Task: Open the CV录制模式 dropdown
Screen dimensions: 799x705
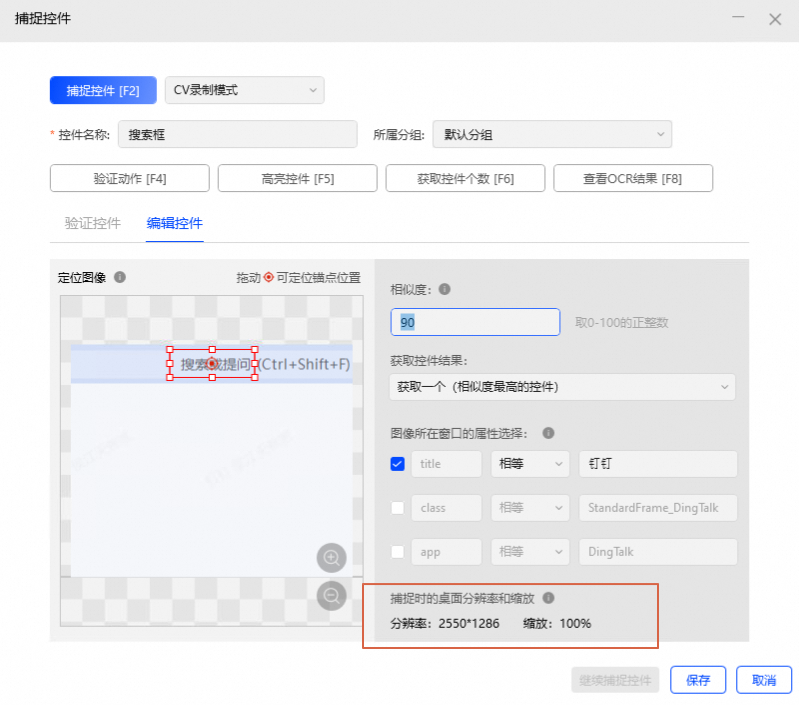Action: [245, 90]
